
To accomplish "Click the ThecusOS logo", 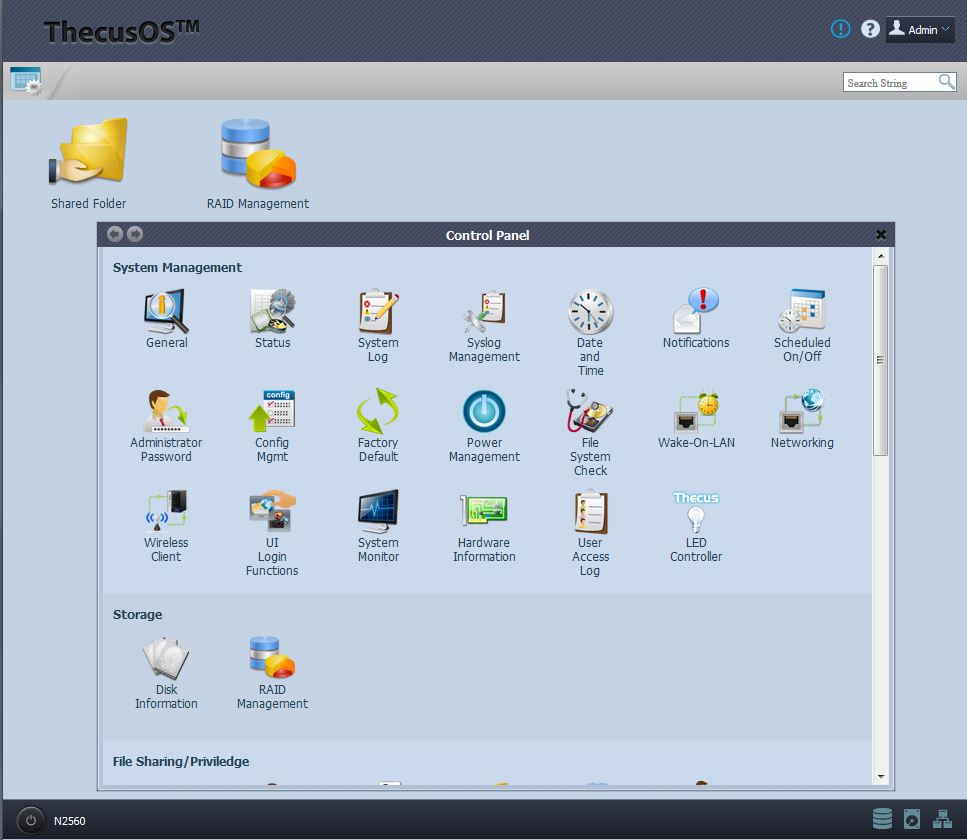I will click(121, 31).
